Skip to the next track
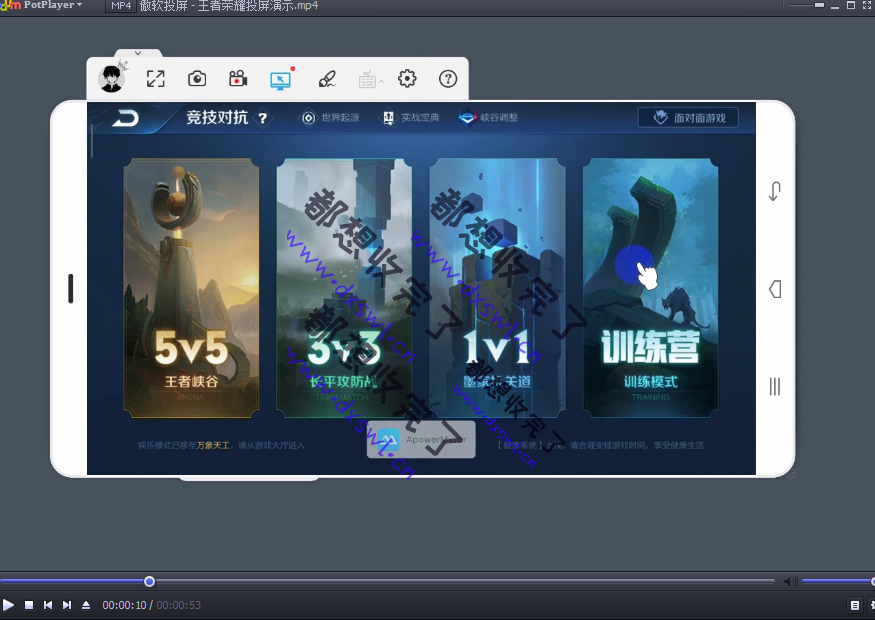This screenshot has width=875, height=620. coord(67,605)
